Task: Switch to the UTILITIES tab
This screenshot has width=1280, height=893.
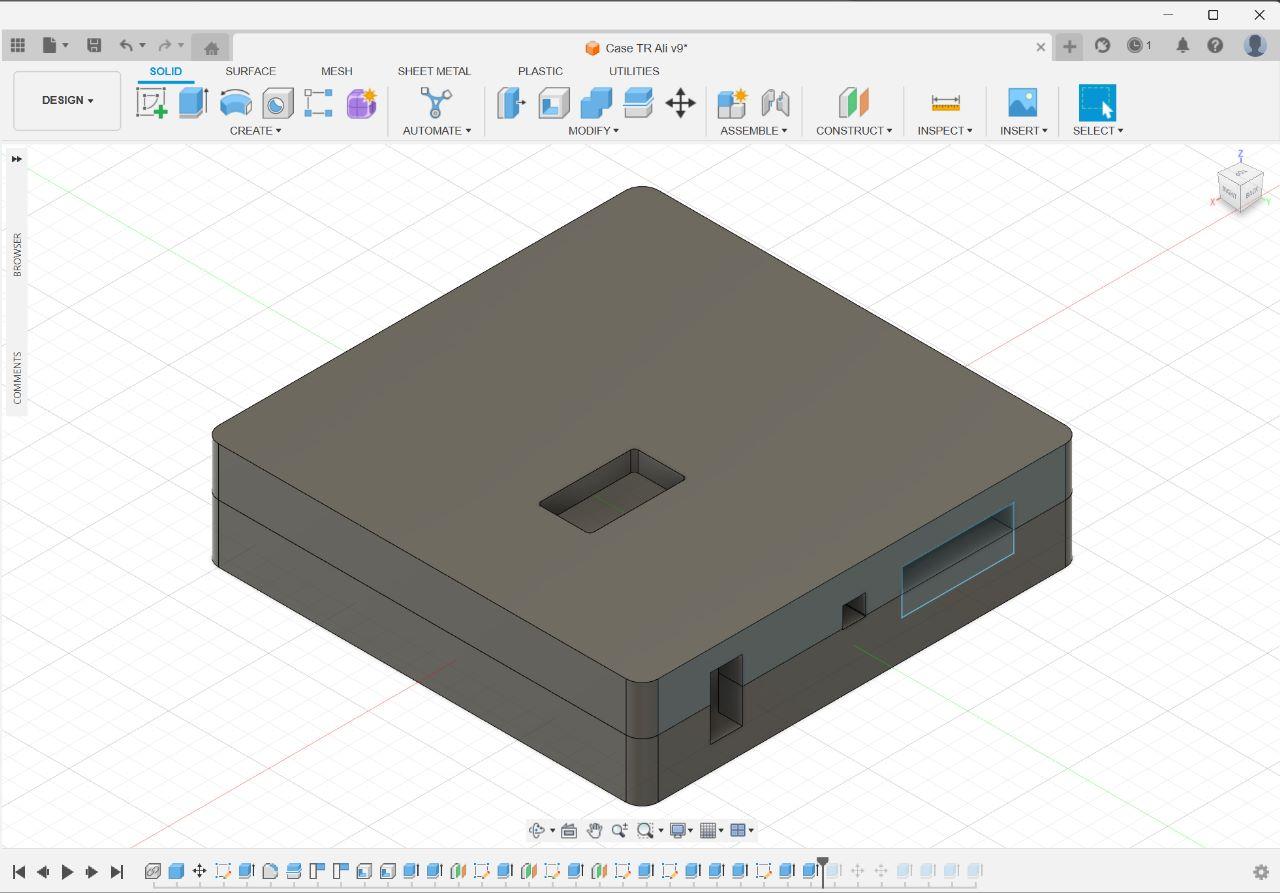Action: (x=634, y=72)
